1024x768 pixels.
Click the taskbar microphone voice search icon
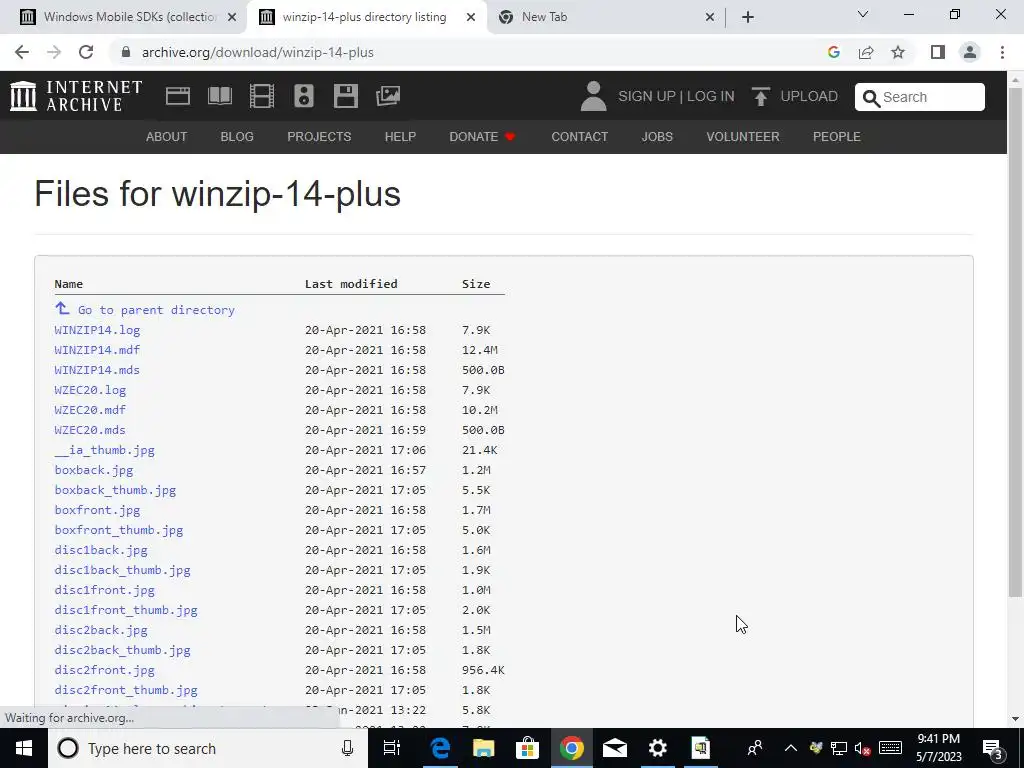pyautogui.click(x=347, y=748)
